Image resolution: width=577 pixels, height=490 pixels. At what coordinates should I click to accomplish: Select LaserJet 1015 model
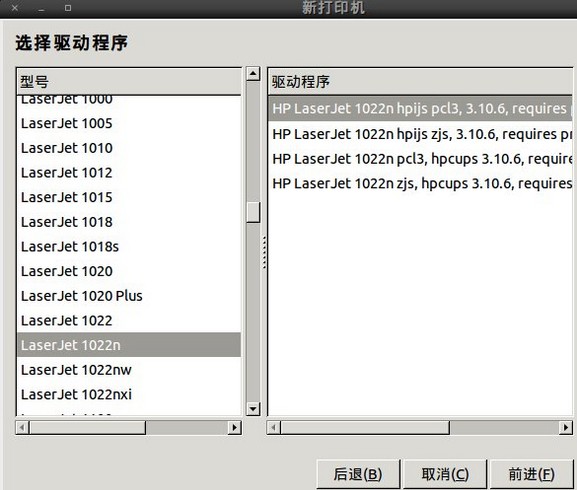(x=129, y=198)
